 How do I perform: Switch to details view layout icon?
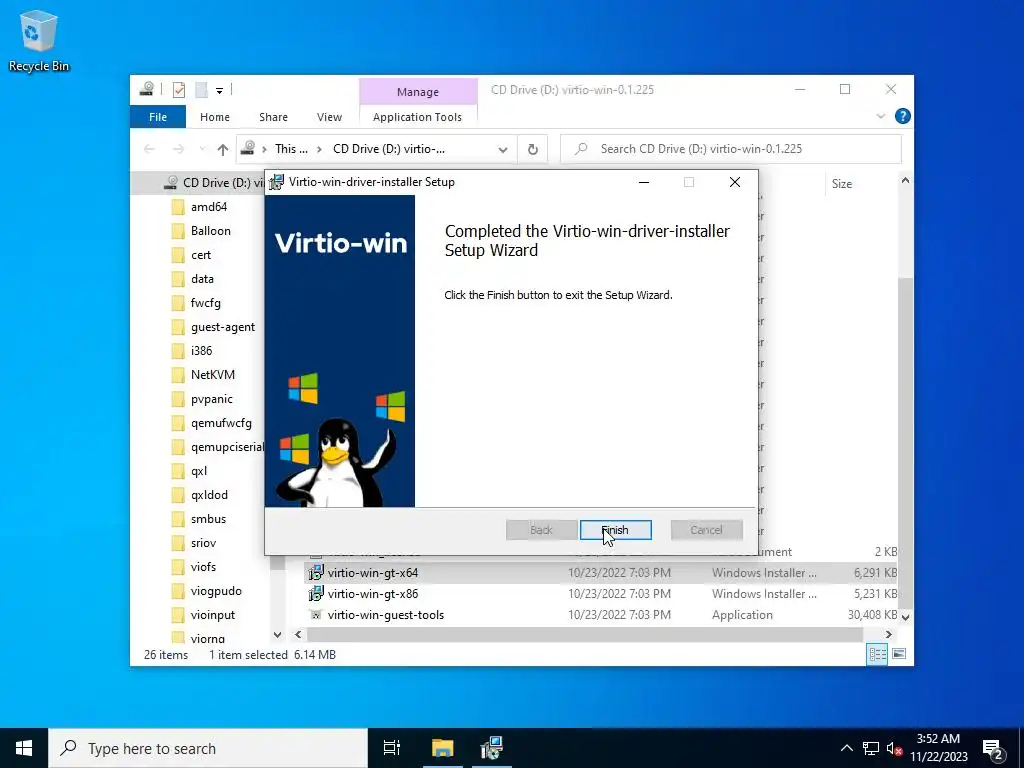pos(877,654)
